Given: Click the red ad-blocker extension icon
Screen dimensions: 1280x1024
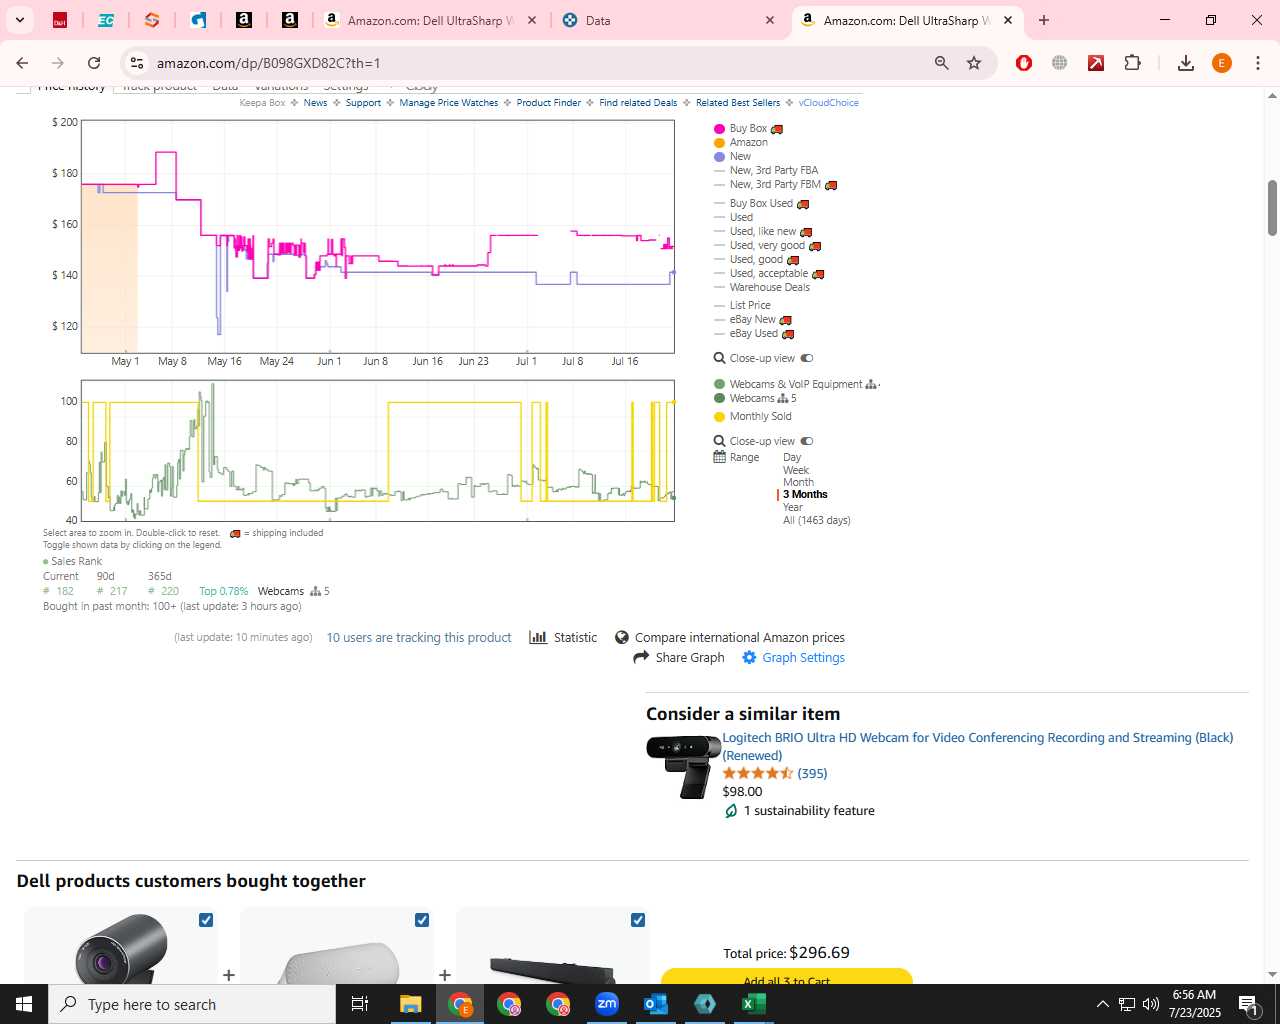Looking at the screenshot, I should 1024,63.
